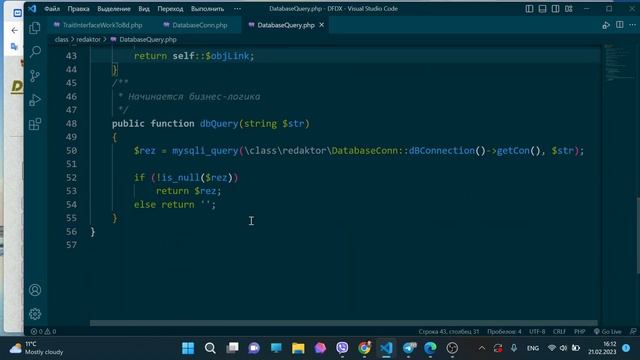Viewport: 640px width, 360px height.
Task: Open the Вид menu
Action: pos(144,9)
